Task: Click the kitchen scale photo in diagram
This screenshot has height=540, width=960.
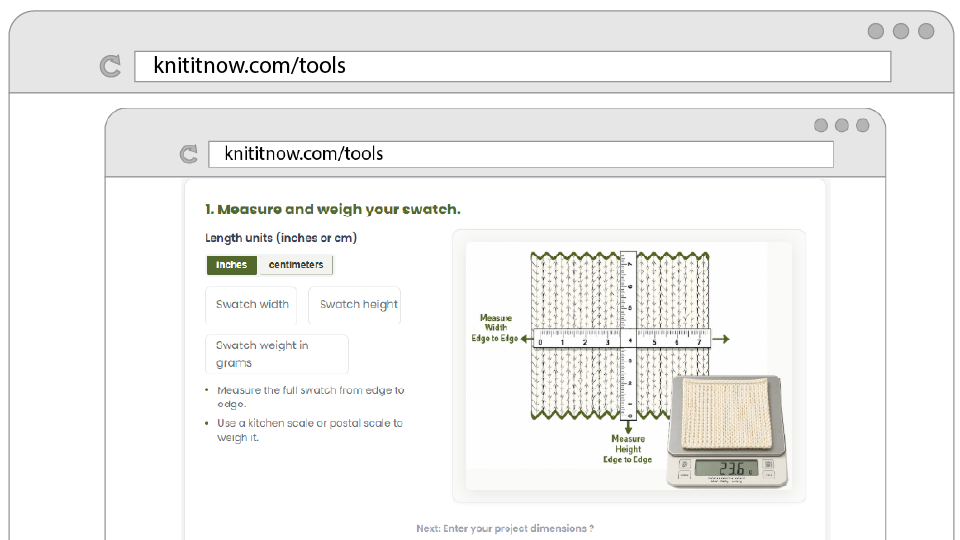Action: [x=727, y=432]
